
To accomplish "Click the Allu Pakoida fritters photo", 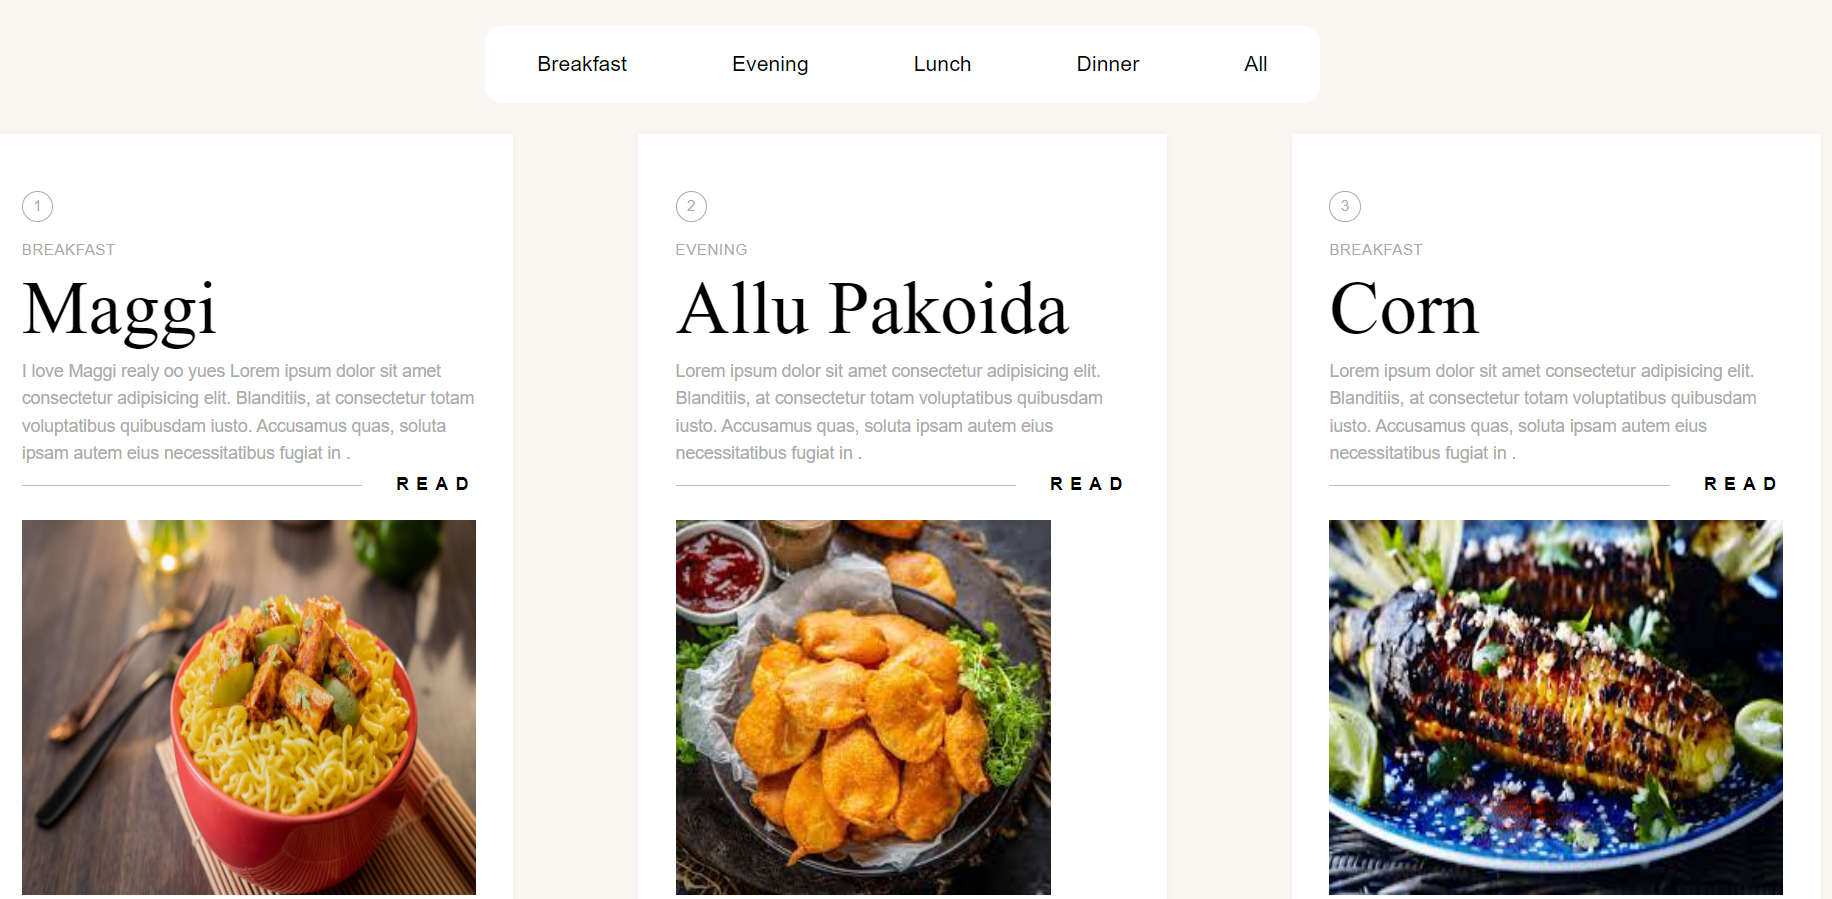I will coord(863,707).
